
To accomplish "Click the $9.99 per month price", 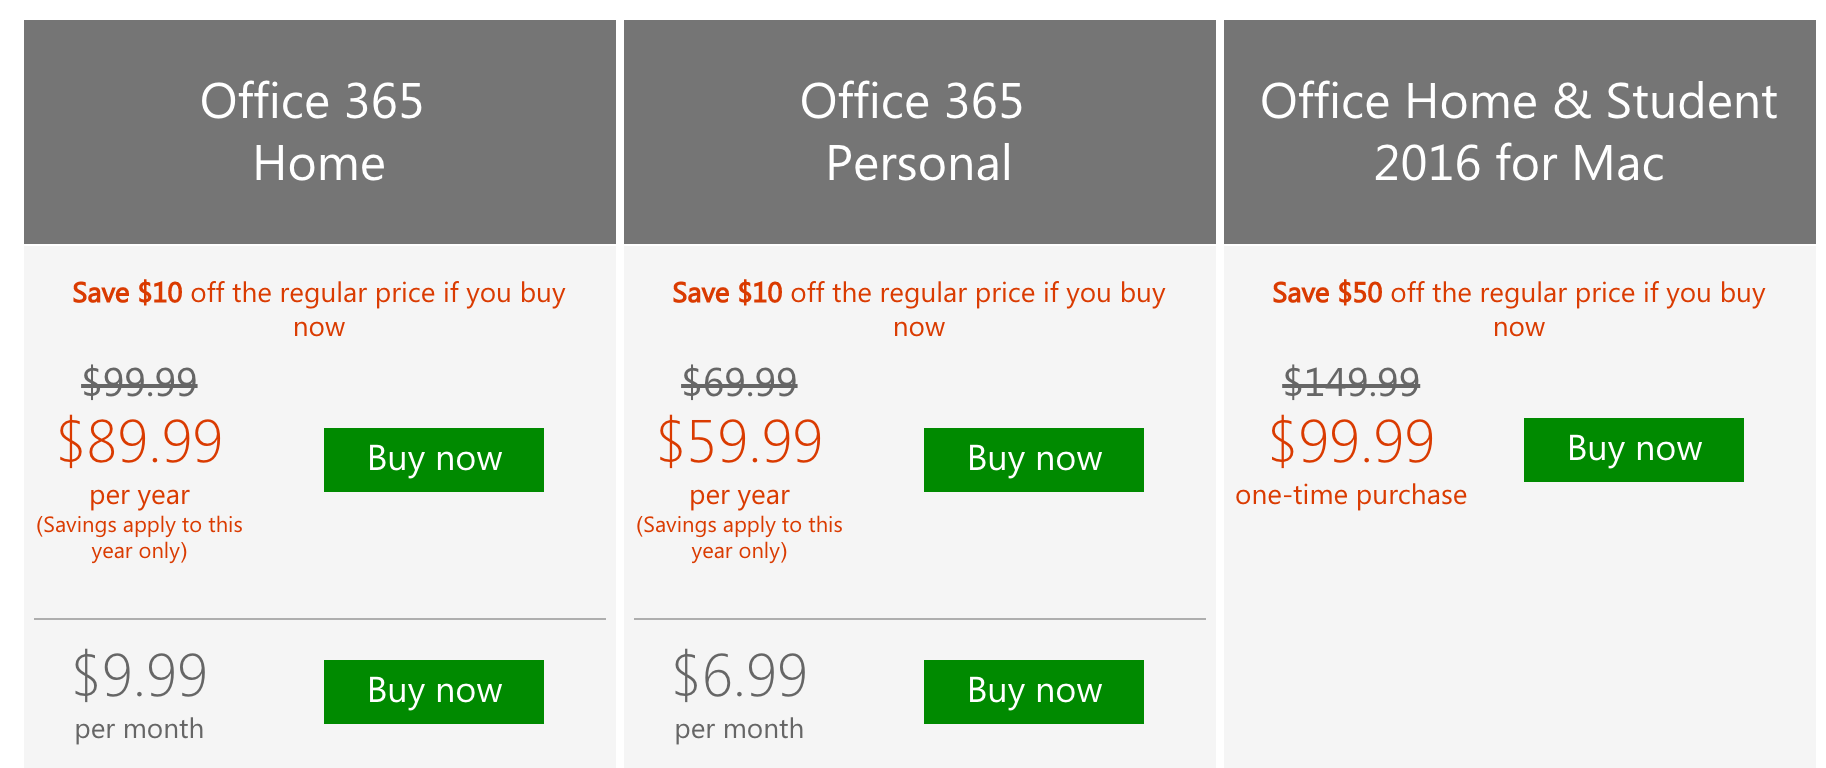I will [140, 675].
